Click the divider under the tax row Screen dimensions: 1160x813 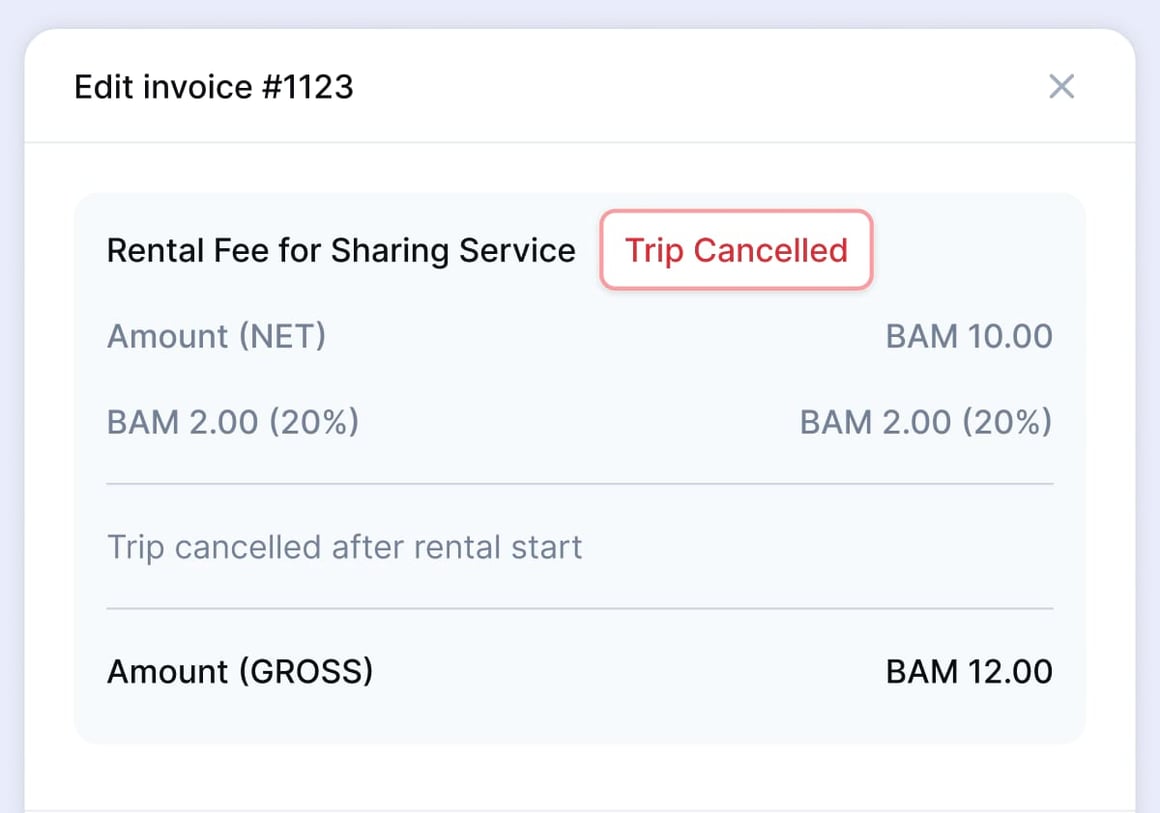coord(580,484)
